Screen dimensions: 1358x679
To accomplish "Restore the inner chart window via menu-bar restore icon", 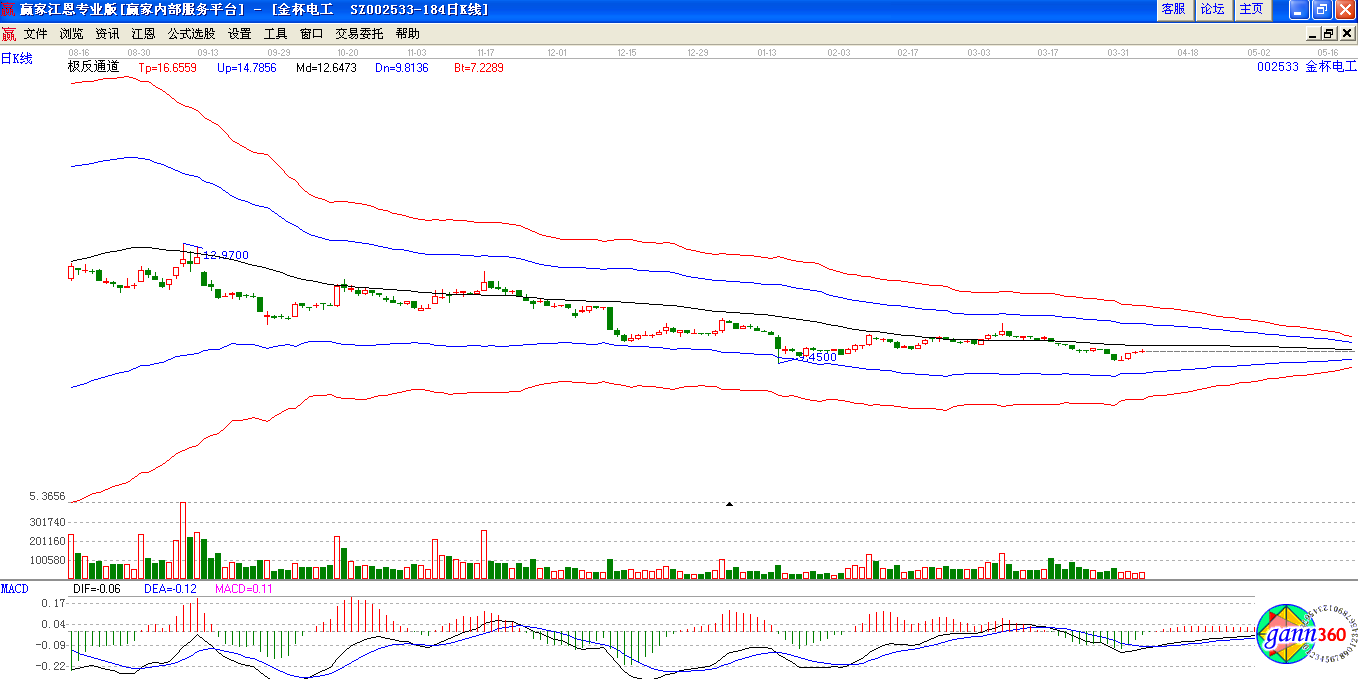I will 1328,33.
